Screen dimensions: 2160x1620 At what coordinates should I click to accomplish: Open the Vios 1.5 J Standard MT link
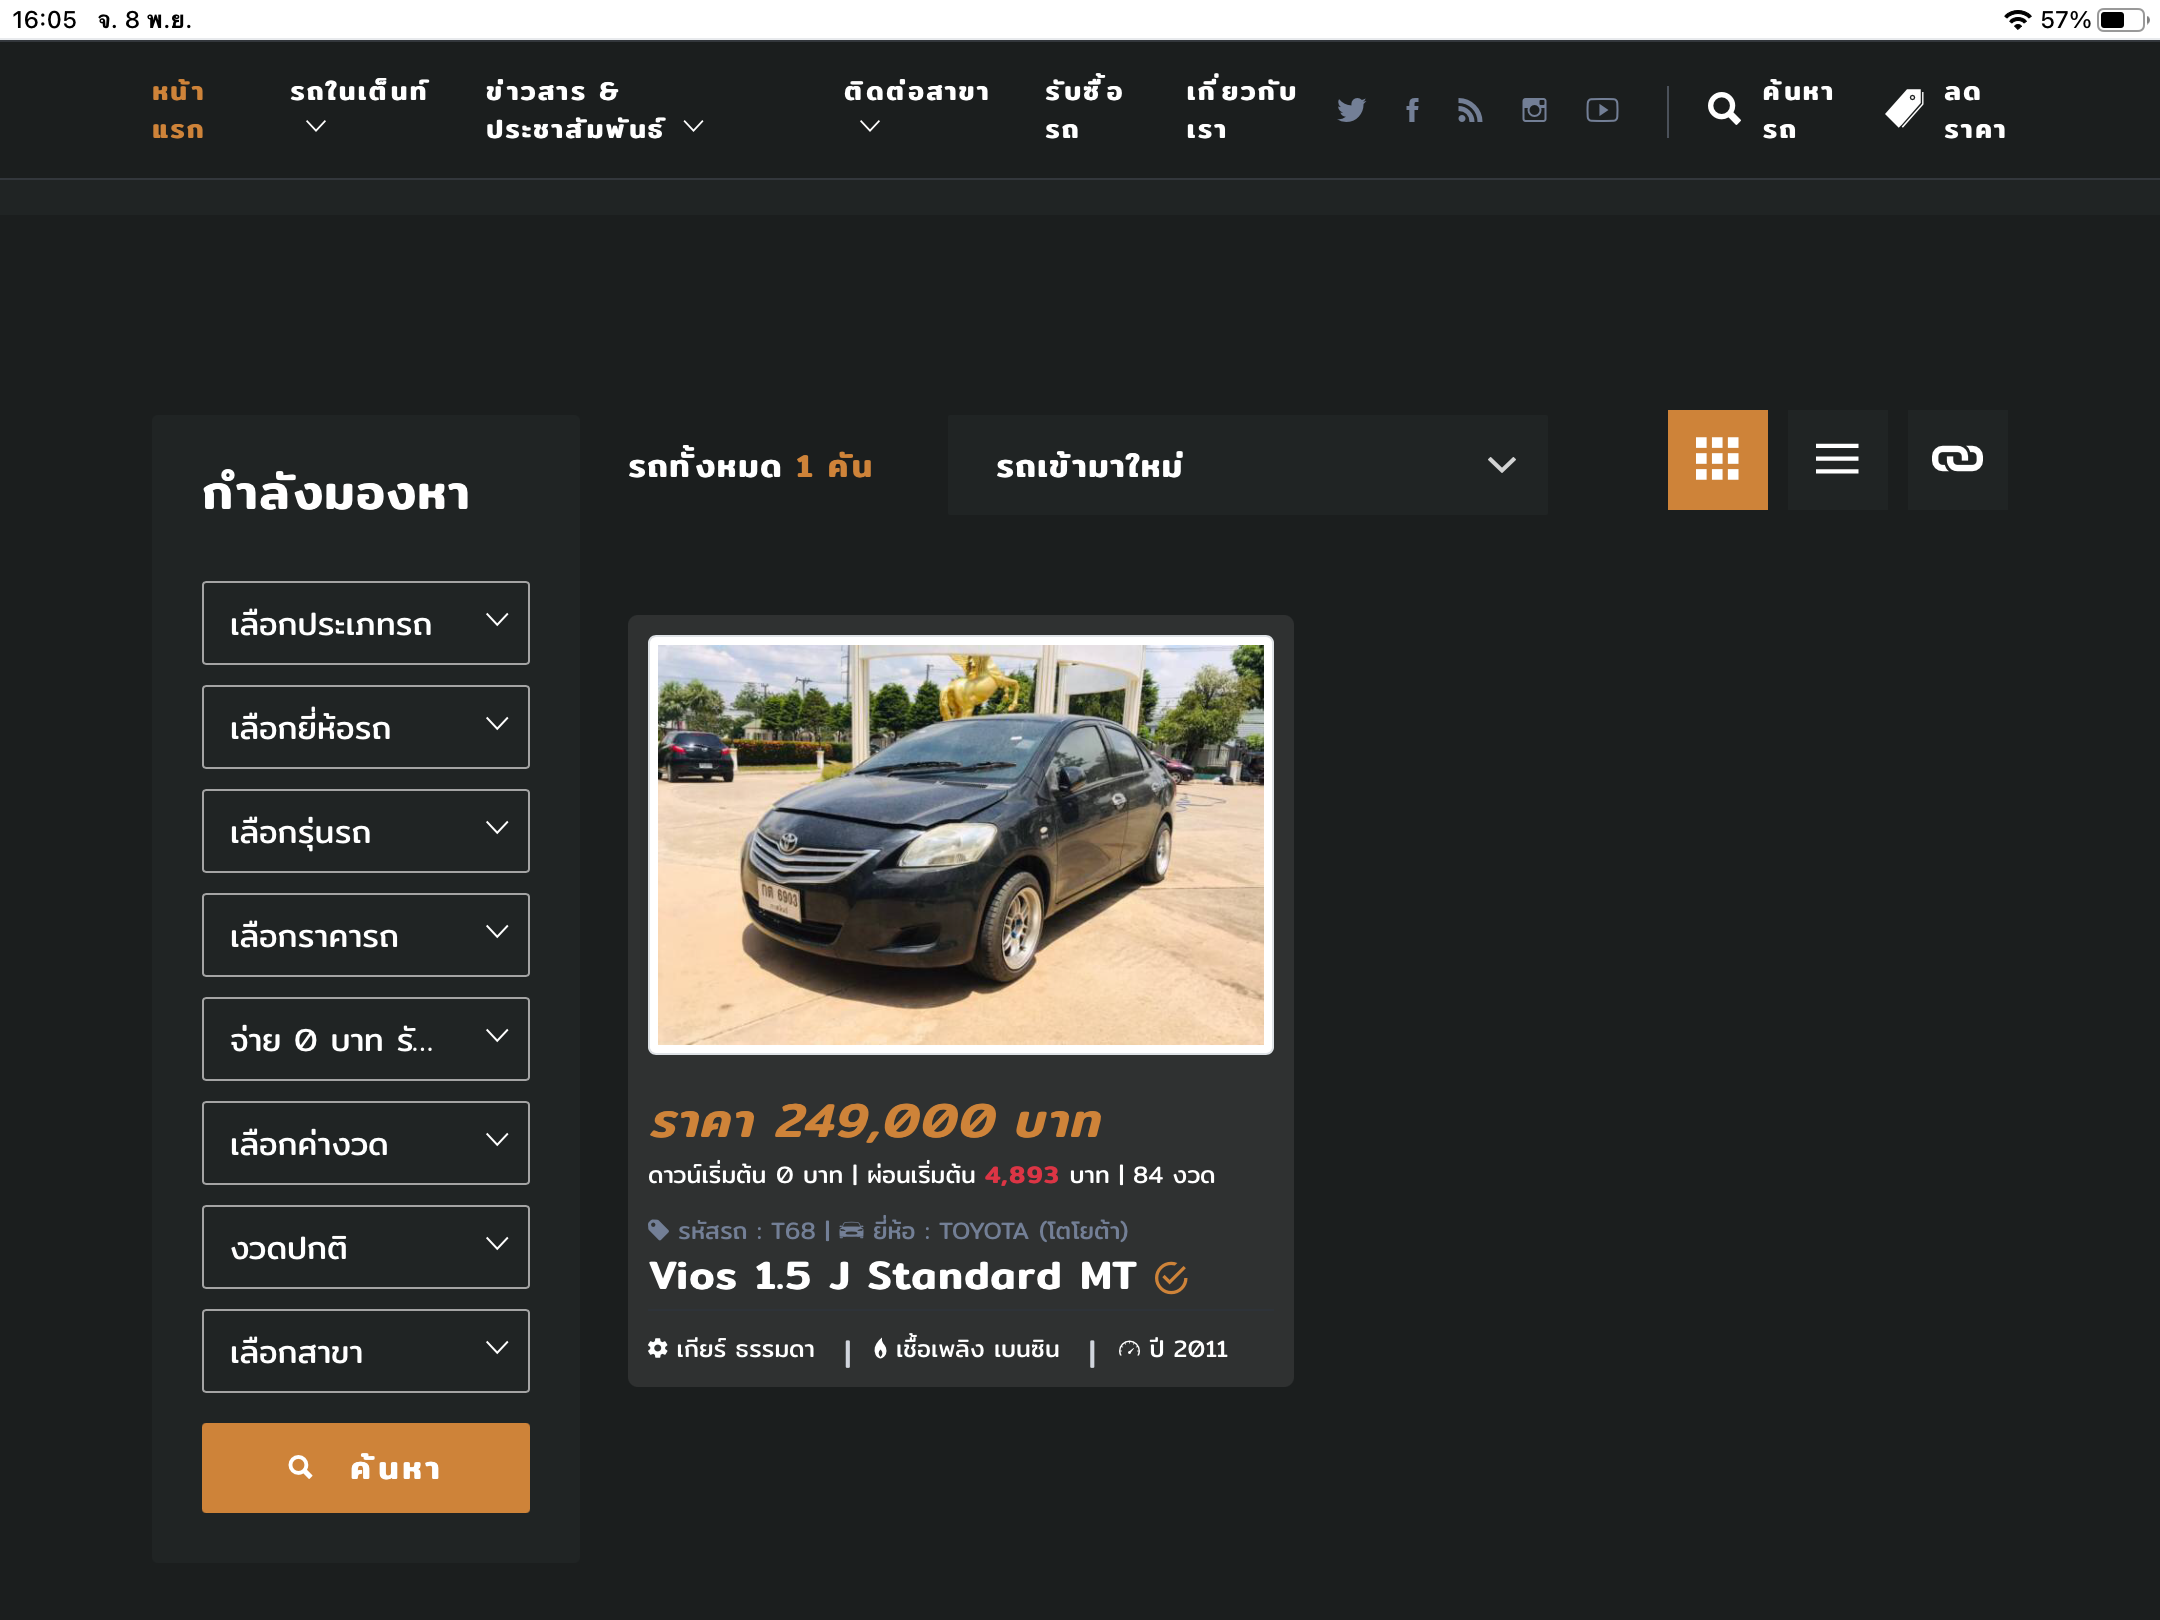[892, 1277]
